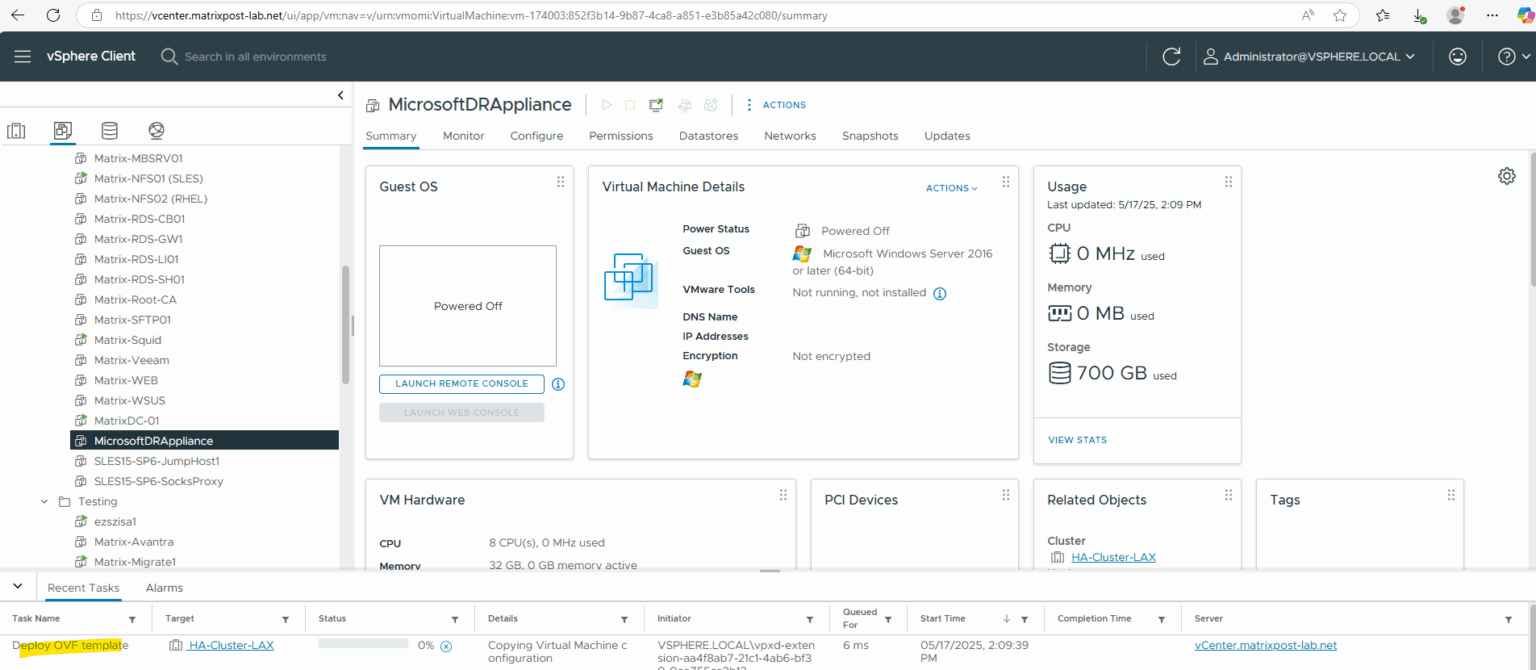Viewport: 1536px width, 670px height.
Task: Click the LAUNCH REMOTE CONSOLE button
Action: tap(461, 383)
